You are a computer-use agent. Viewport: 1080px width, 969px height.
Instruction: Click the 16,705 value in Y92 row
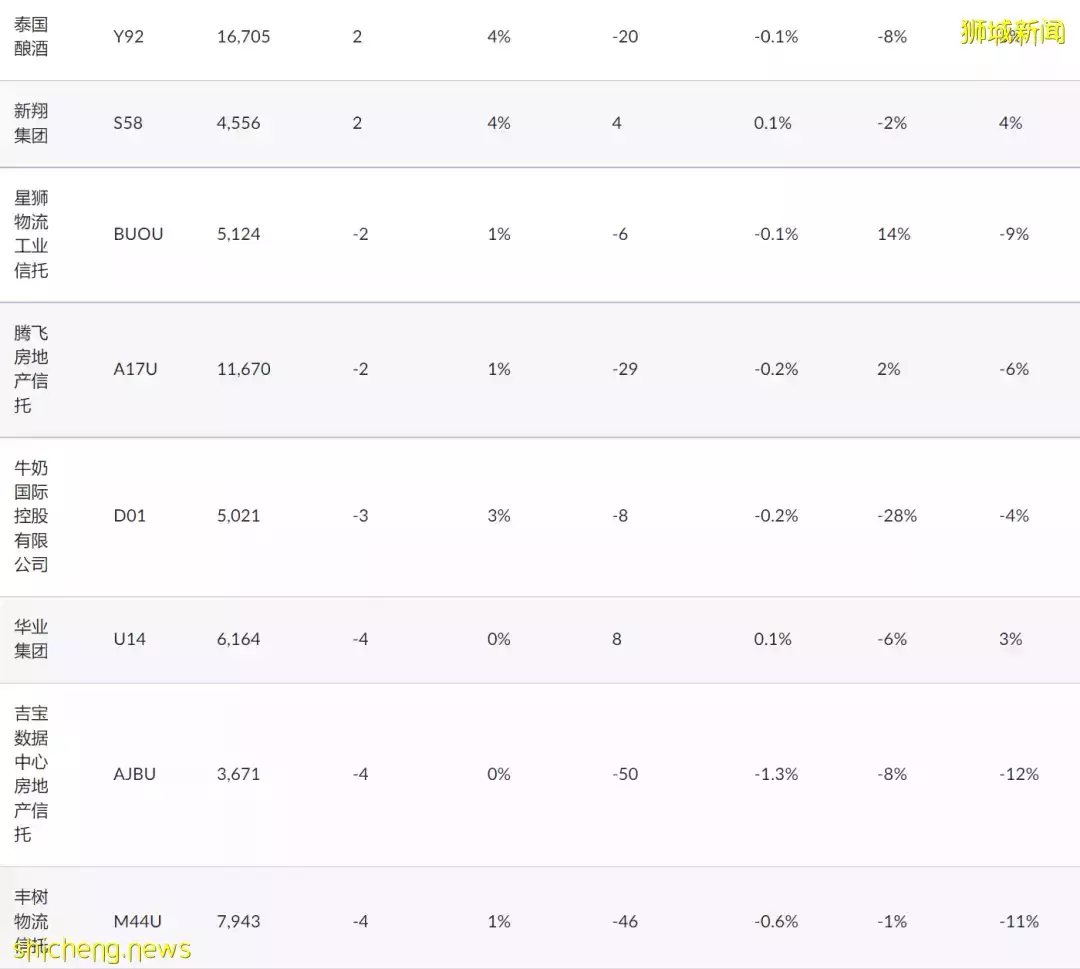244,37
